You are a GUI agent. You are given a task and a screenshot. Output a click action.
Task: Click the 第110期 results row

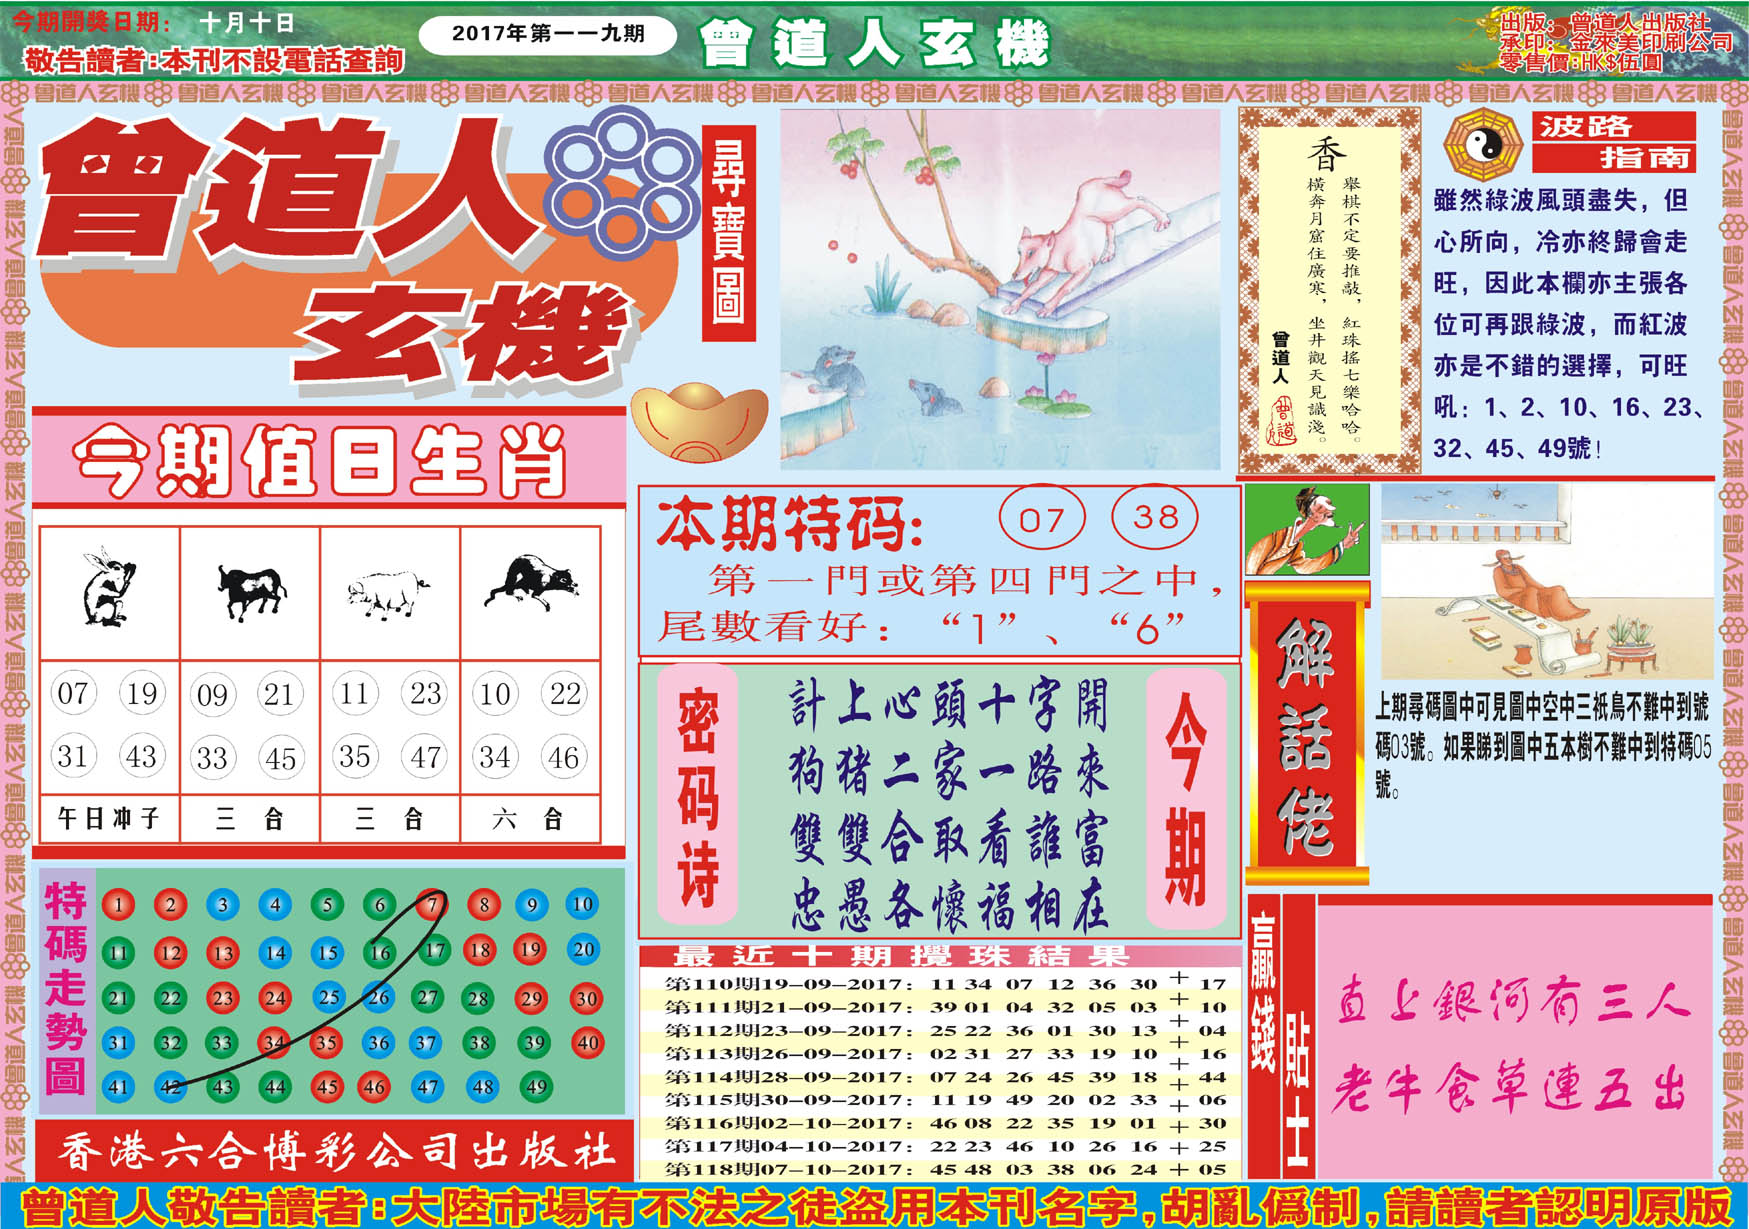(946, 984)
